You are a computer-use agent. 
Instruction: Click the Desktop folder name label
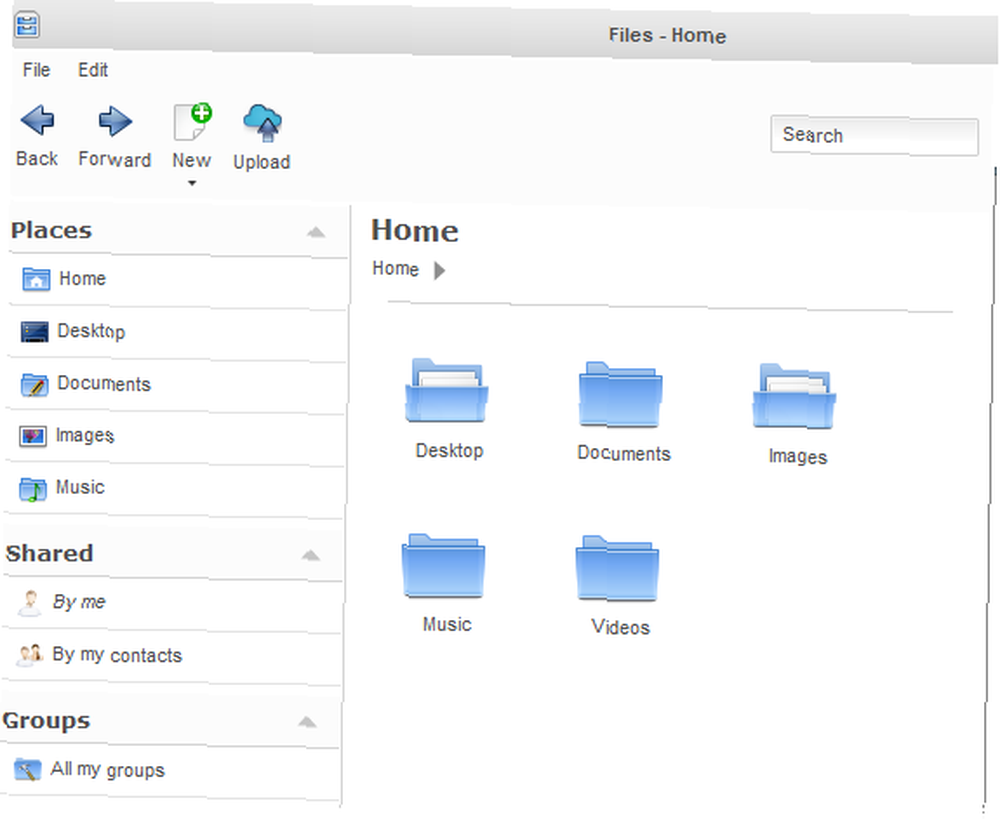(x=450, y=451)
